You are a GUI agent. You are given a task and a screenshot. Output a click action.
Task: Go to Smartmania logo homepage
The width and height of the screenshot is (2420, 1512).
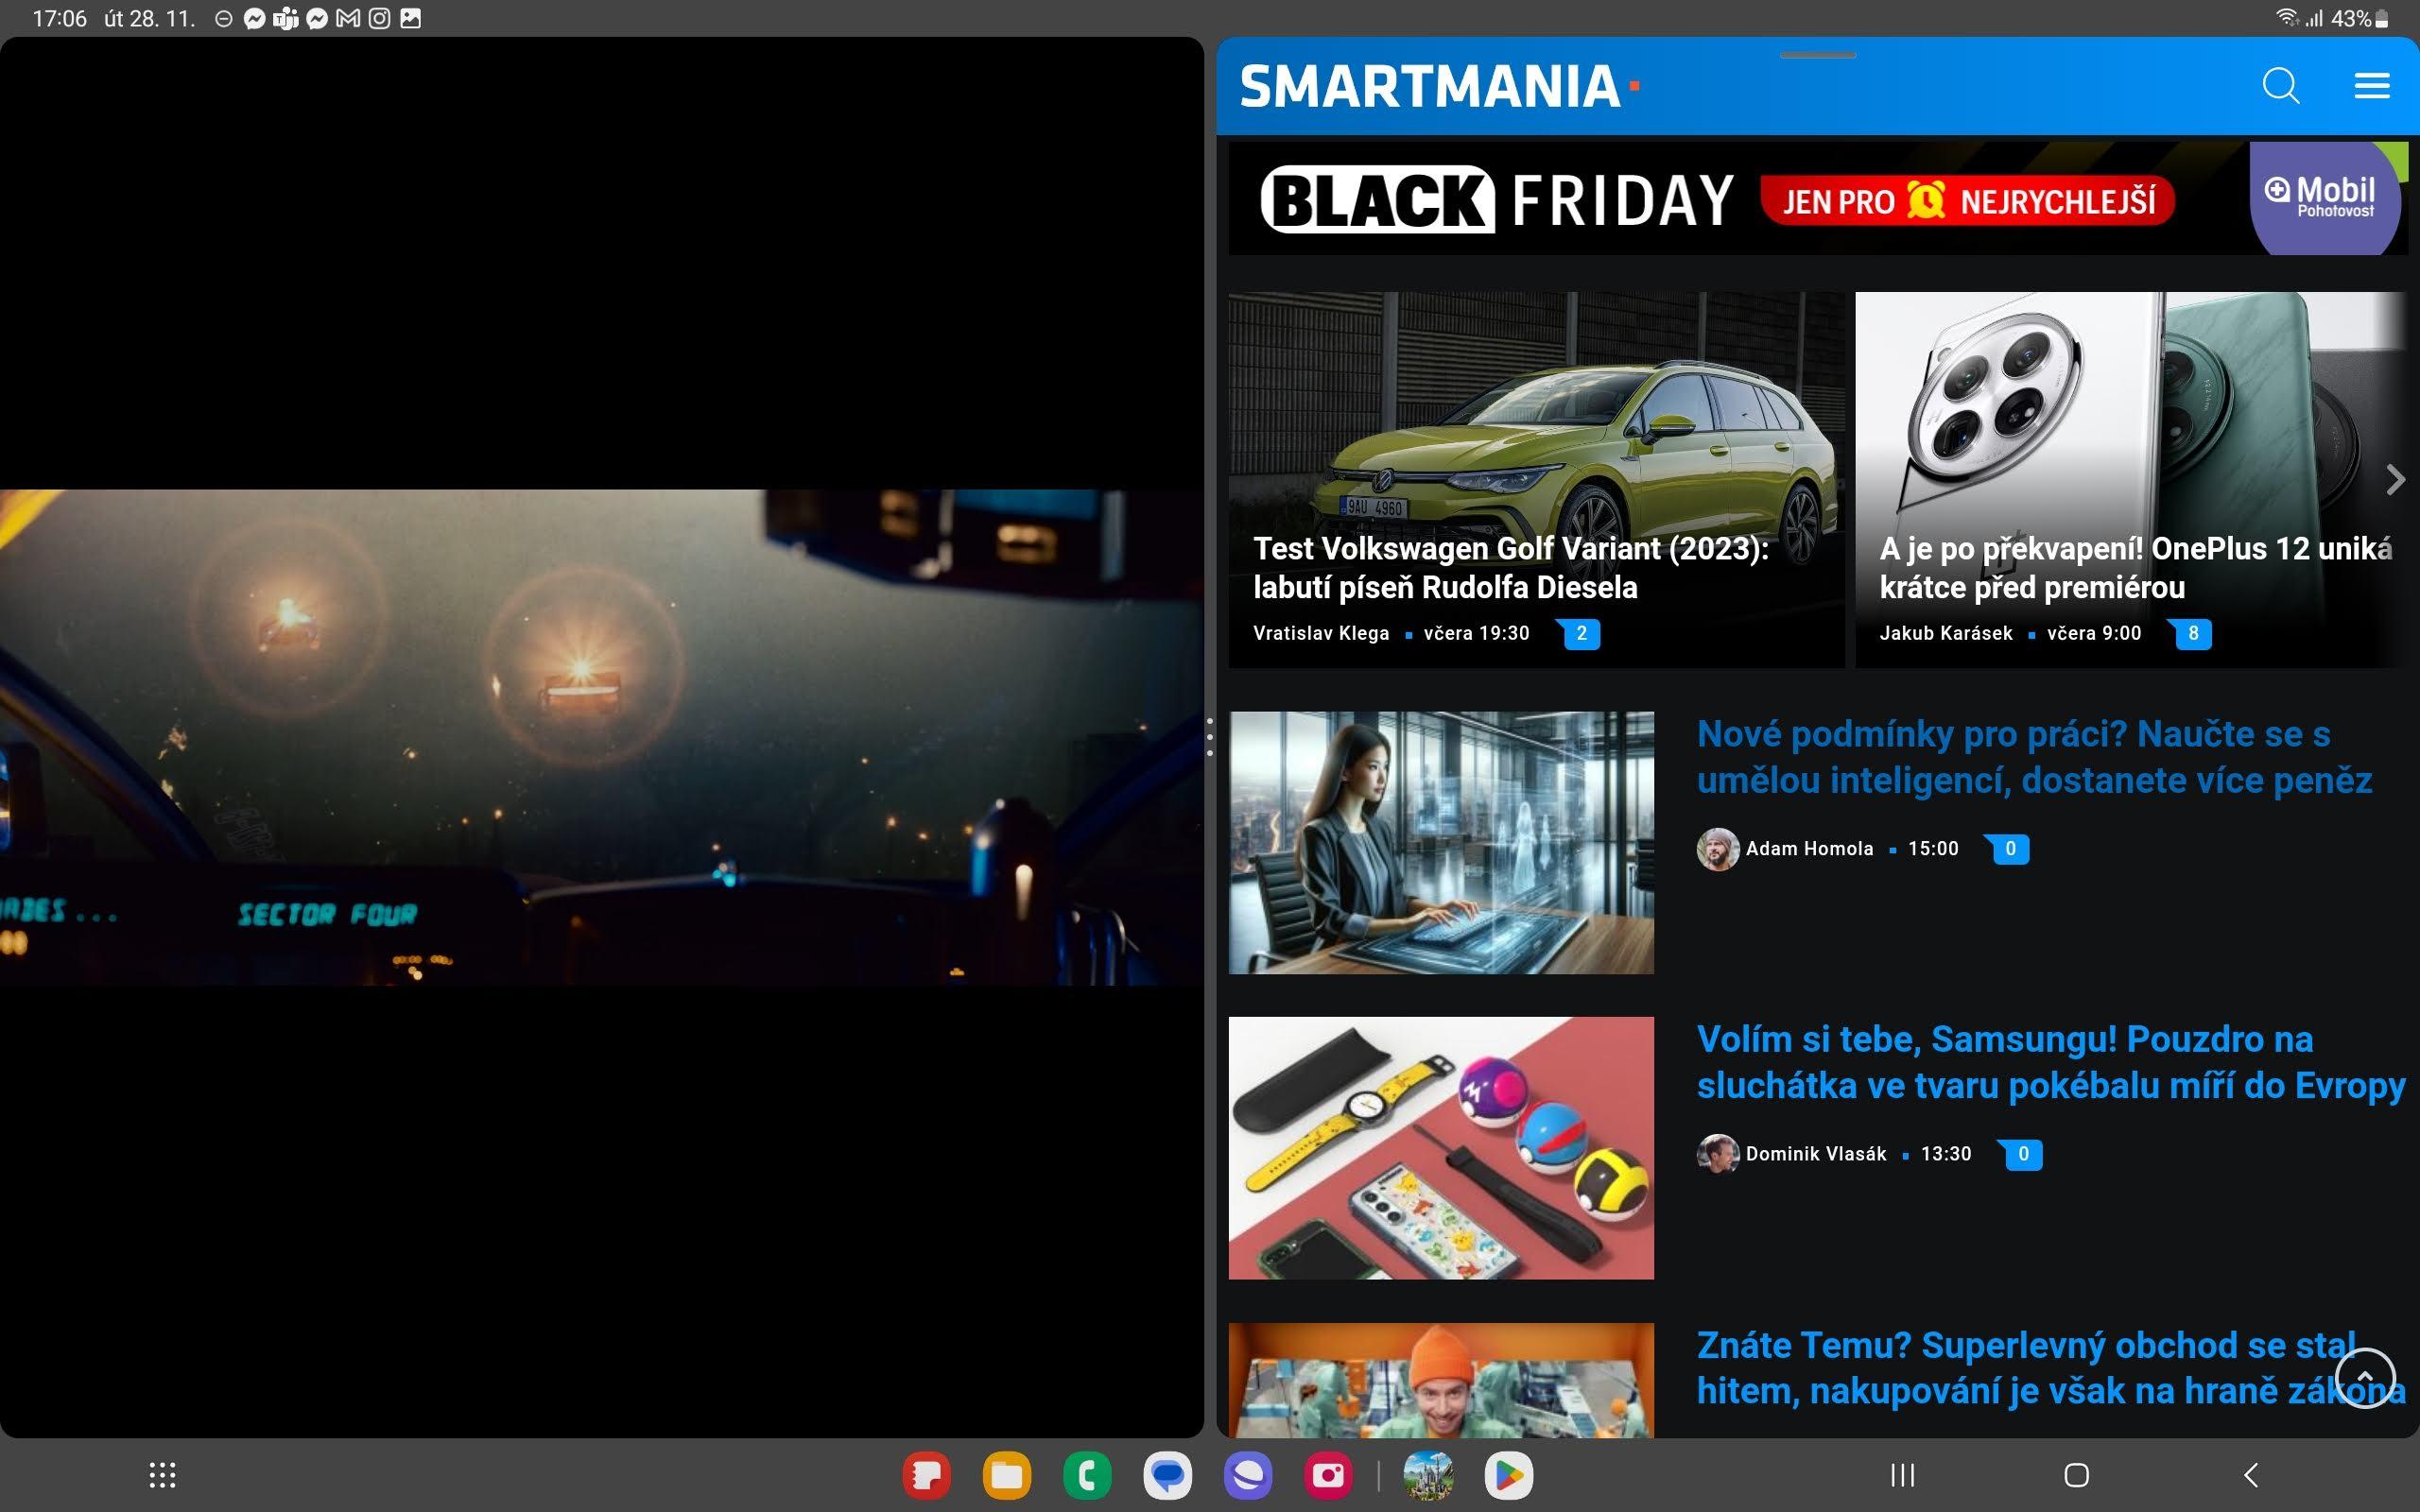click(x=1440, y=87)
